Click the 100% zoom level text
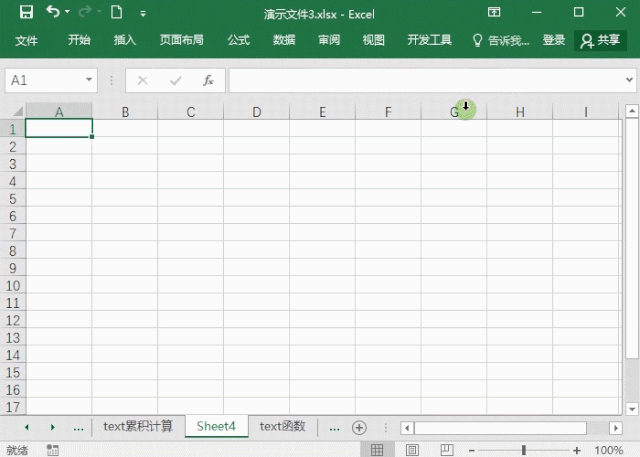 [x=609, y=450]
